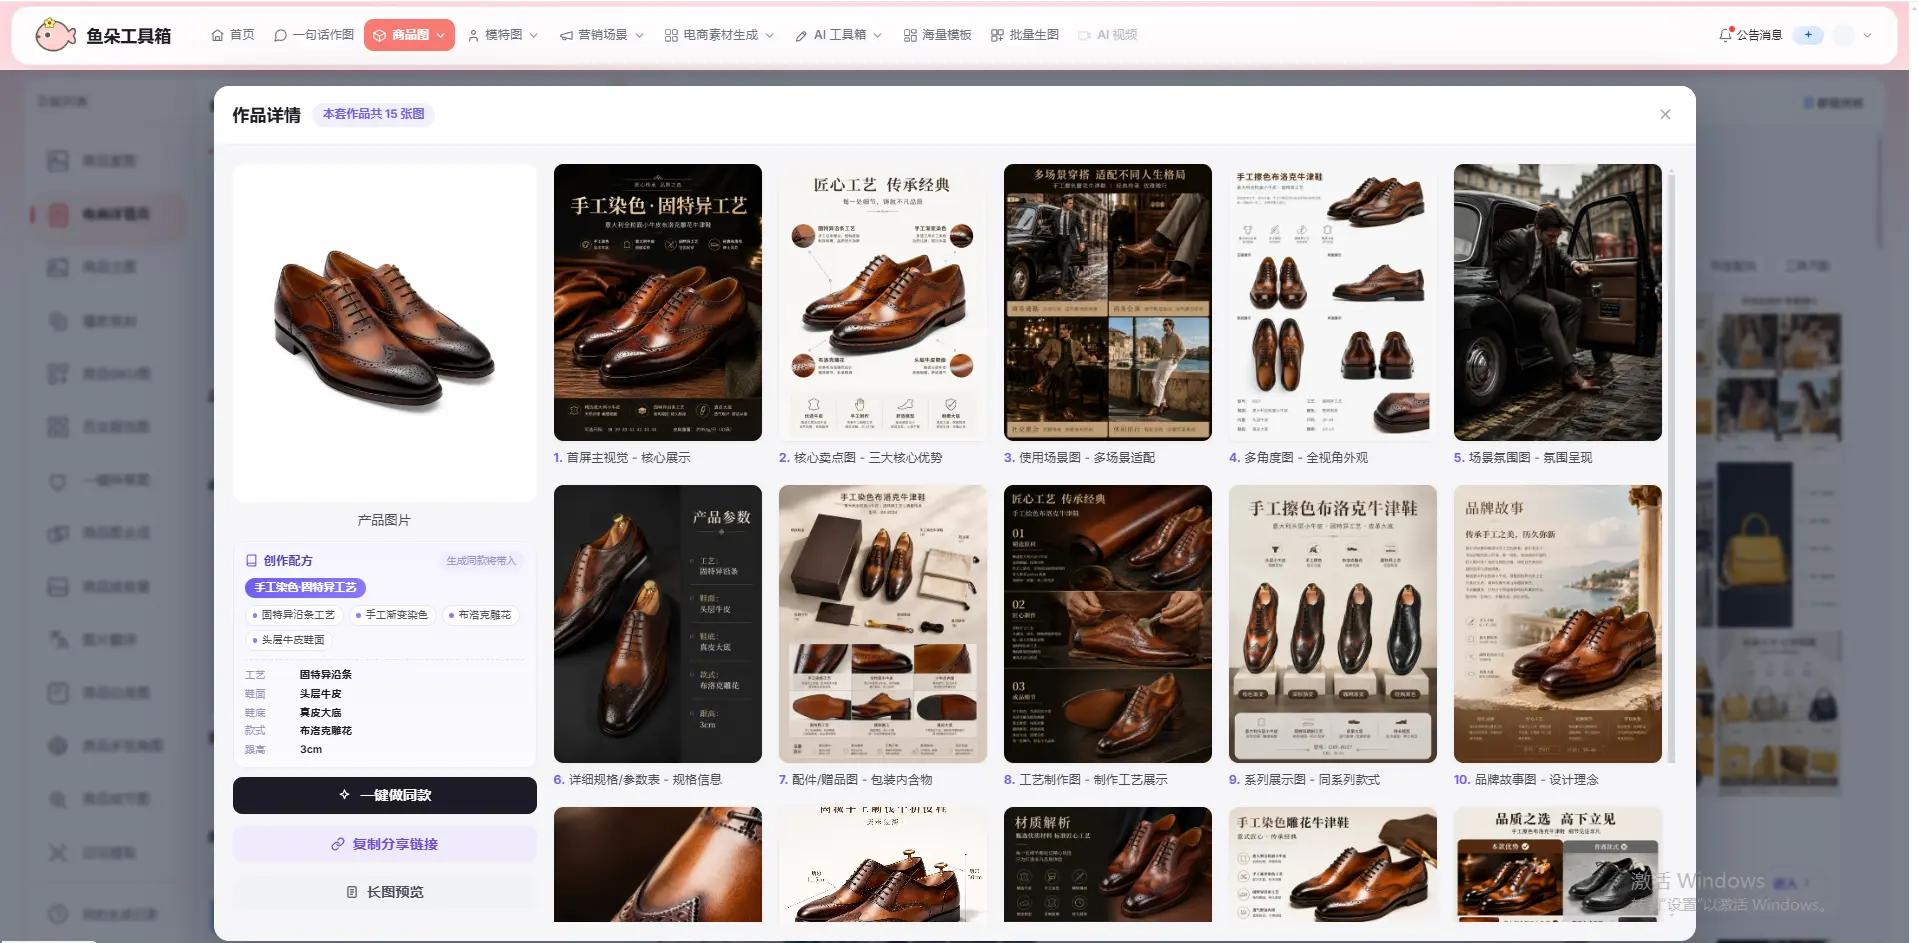Open thumbnail 9 系列展示图
This screenshot has height=943, width=1919.
[x=1333, y=624]
